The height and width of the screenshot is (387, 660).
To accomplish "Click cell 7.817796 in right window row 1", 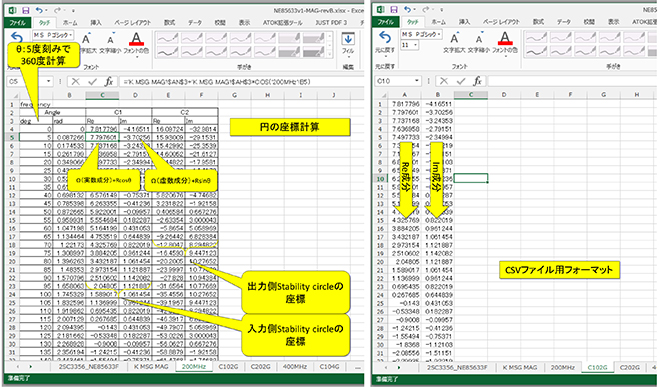I will coord(405,104).
